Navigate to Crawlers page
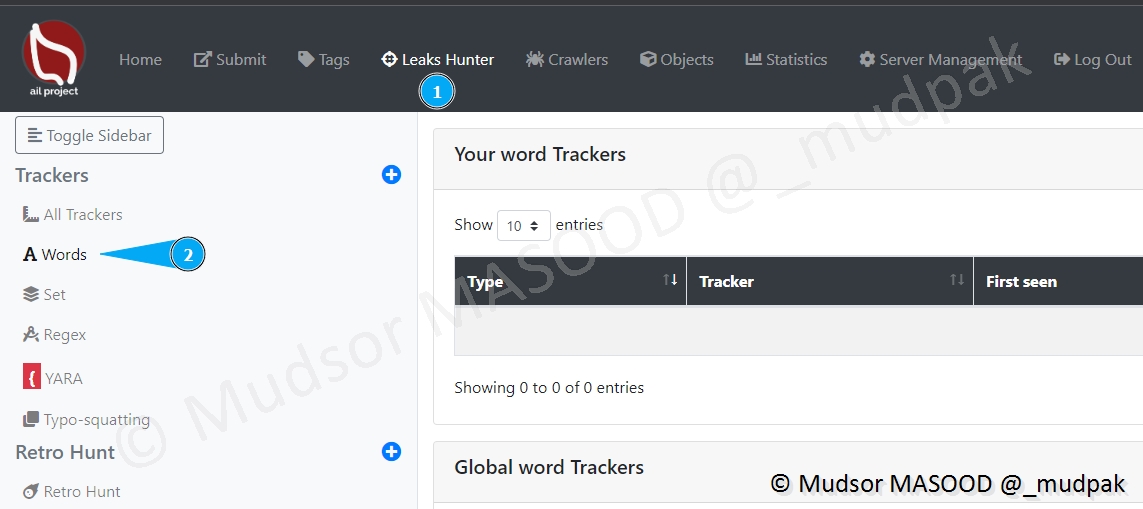This screenshot has width=1143, height=509. click(567, 60)
